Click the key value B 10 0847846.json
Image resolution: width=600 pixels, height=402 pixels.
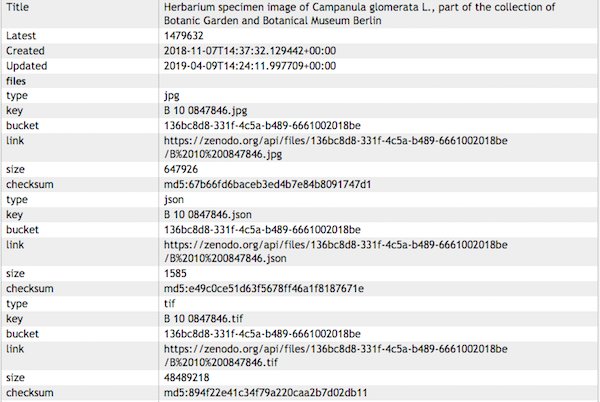tap(208, 215)
